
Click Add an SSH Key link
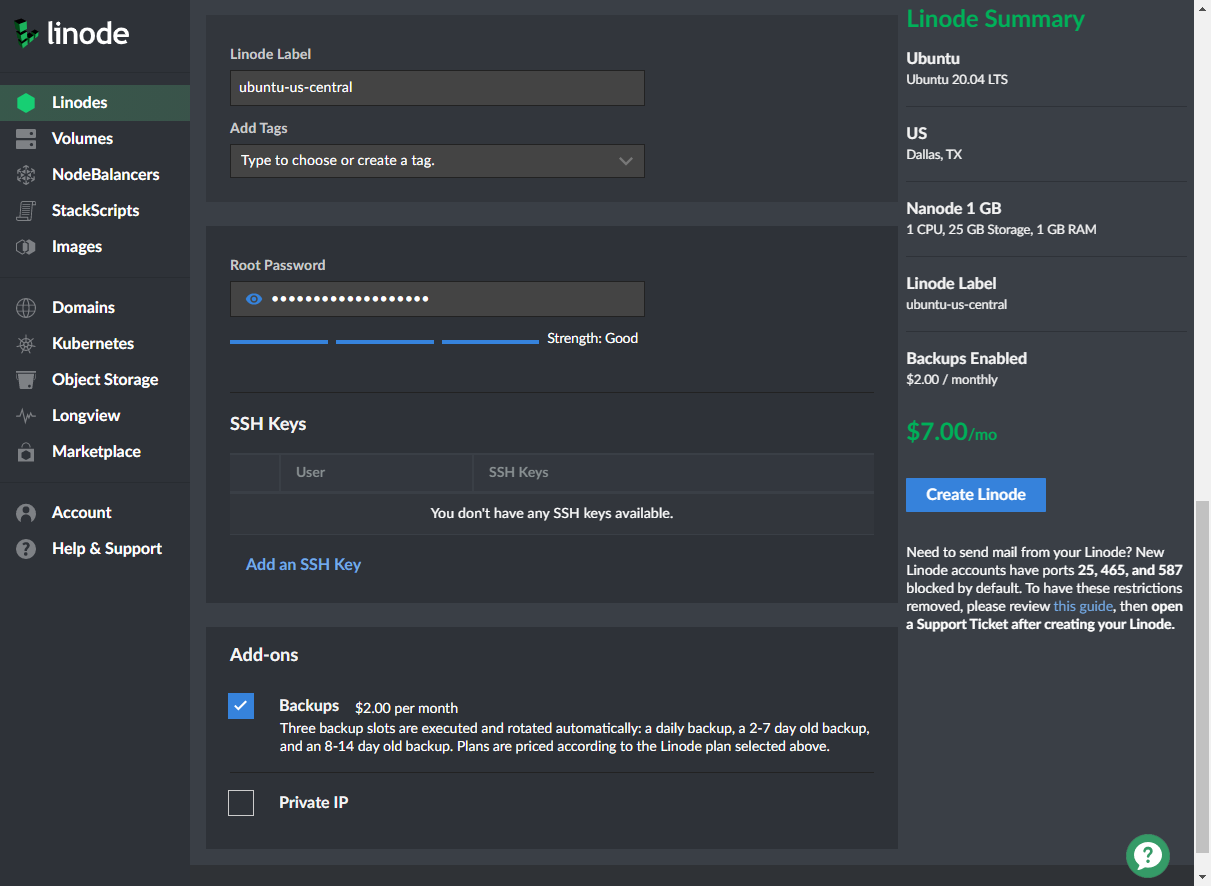click(303, 565)
